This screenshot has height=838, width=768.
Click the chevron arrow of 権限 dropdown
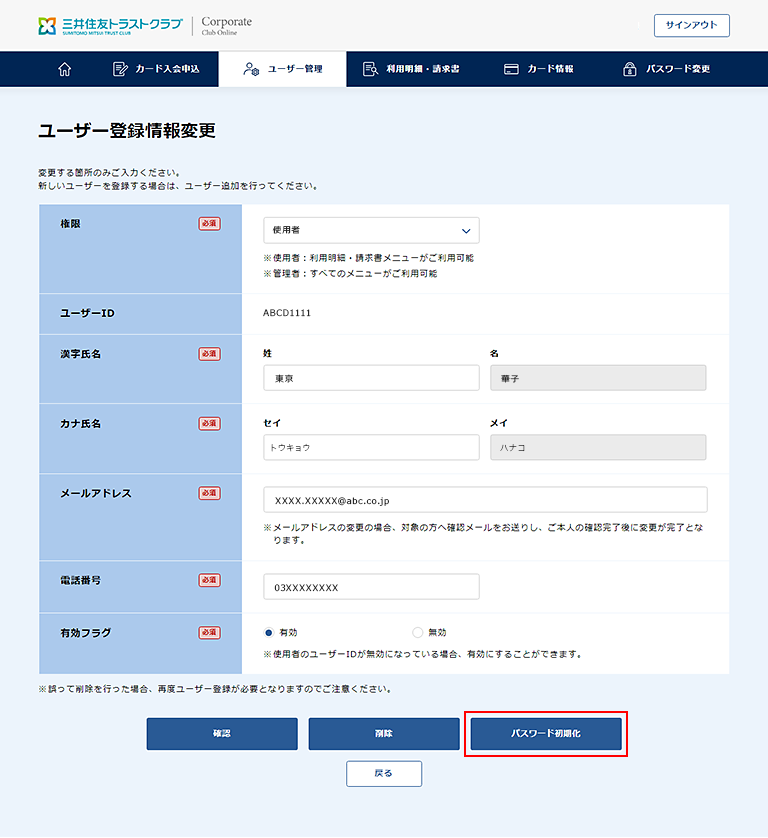[x=466, y=231]
